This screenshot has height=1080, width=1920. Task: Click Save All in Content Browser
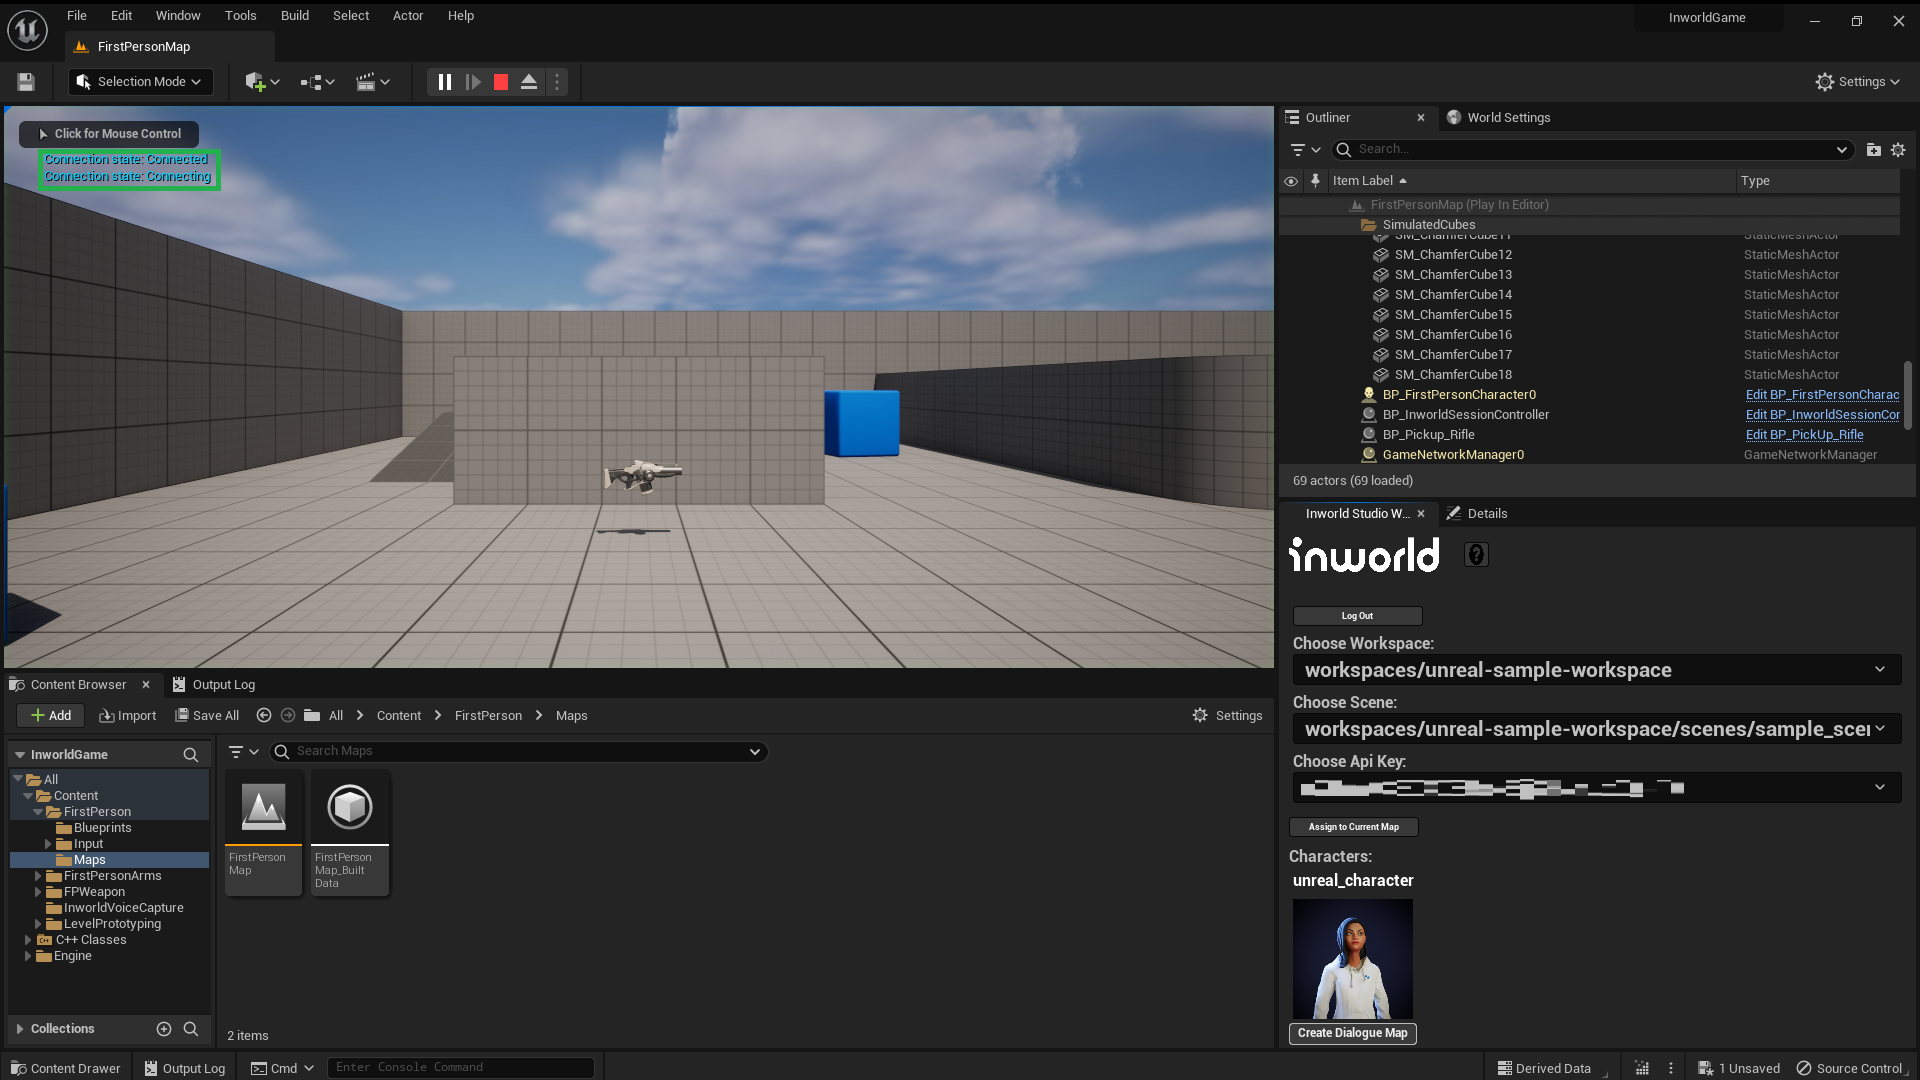point(207,716)
